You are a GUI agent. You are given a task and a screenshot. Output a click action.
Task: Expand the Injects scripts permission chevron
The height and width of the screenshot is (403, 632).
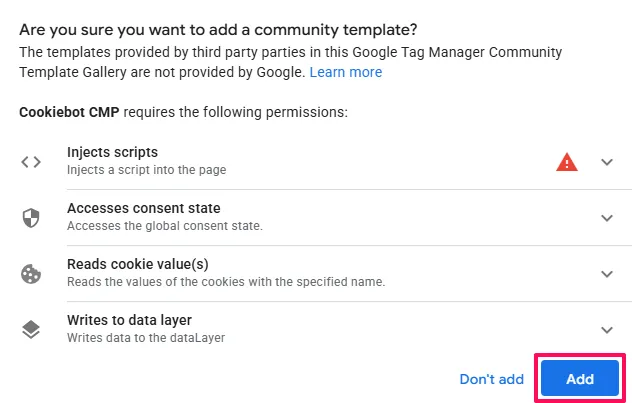point(607,162)
